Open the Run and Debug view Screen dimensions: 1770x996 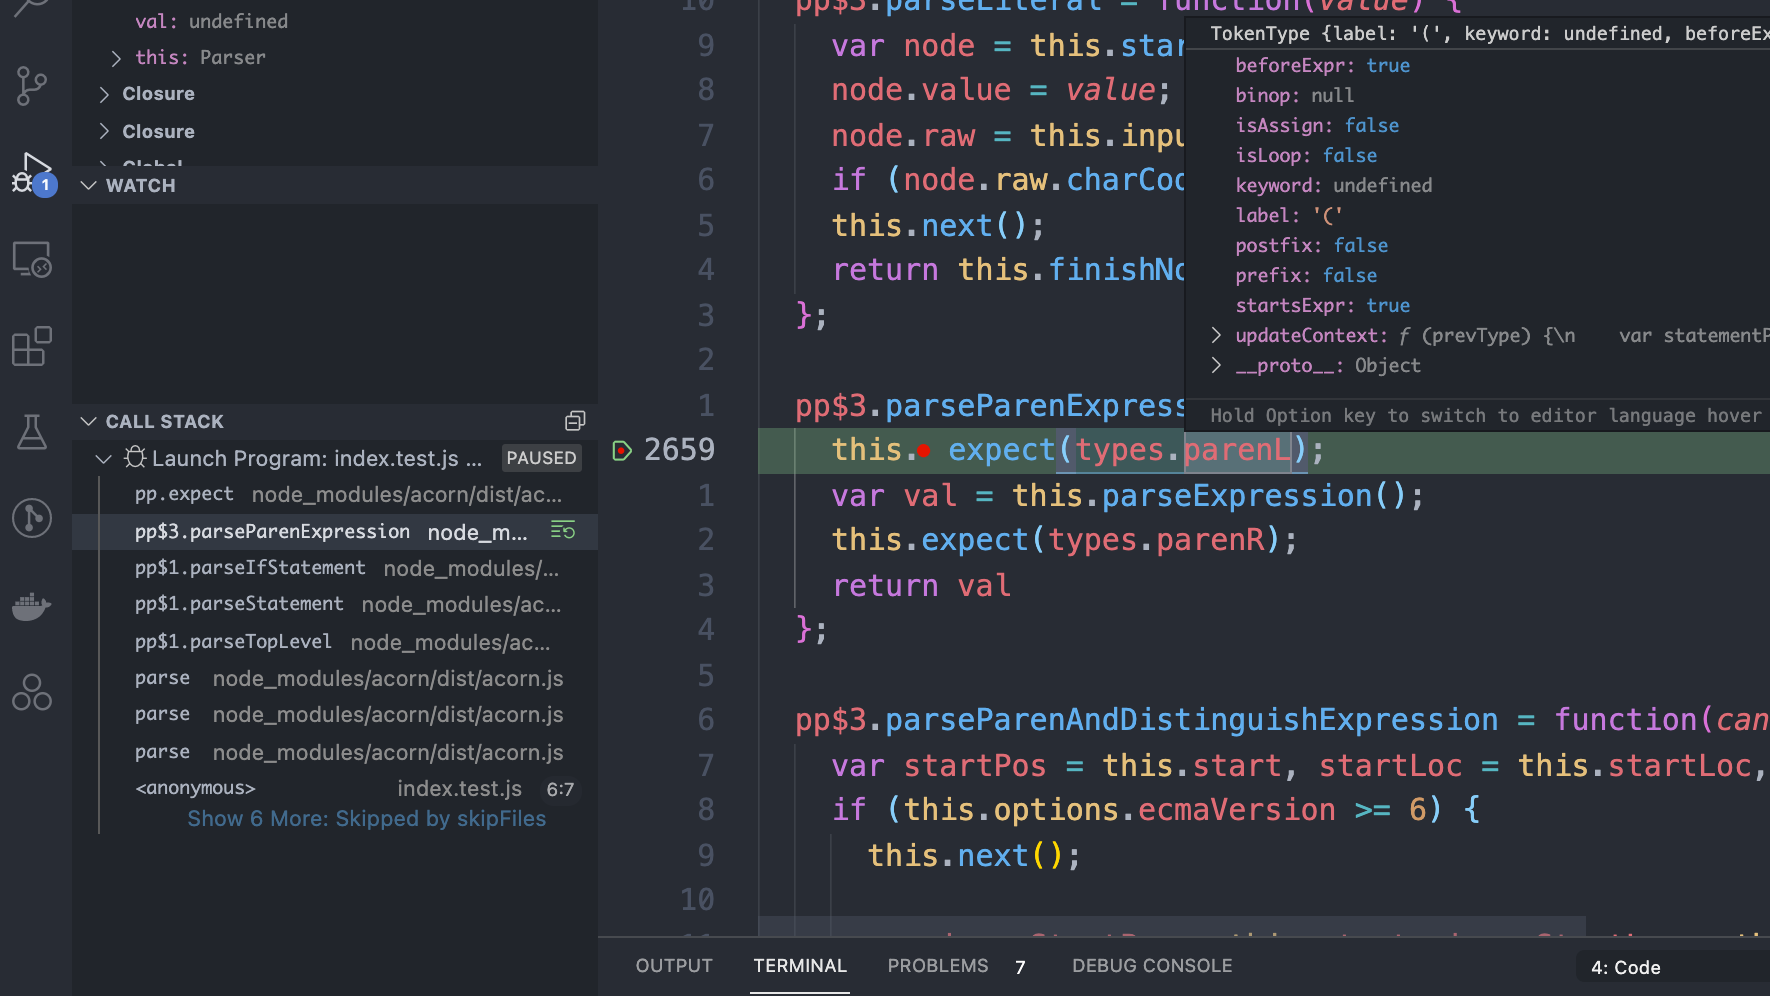pos(33,174)
